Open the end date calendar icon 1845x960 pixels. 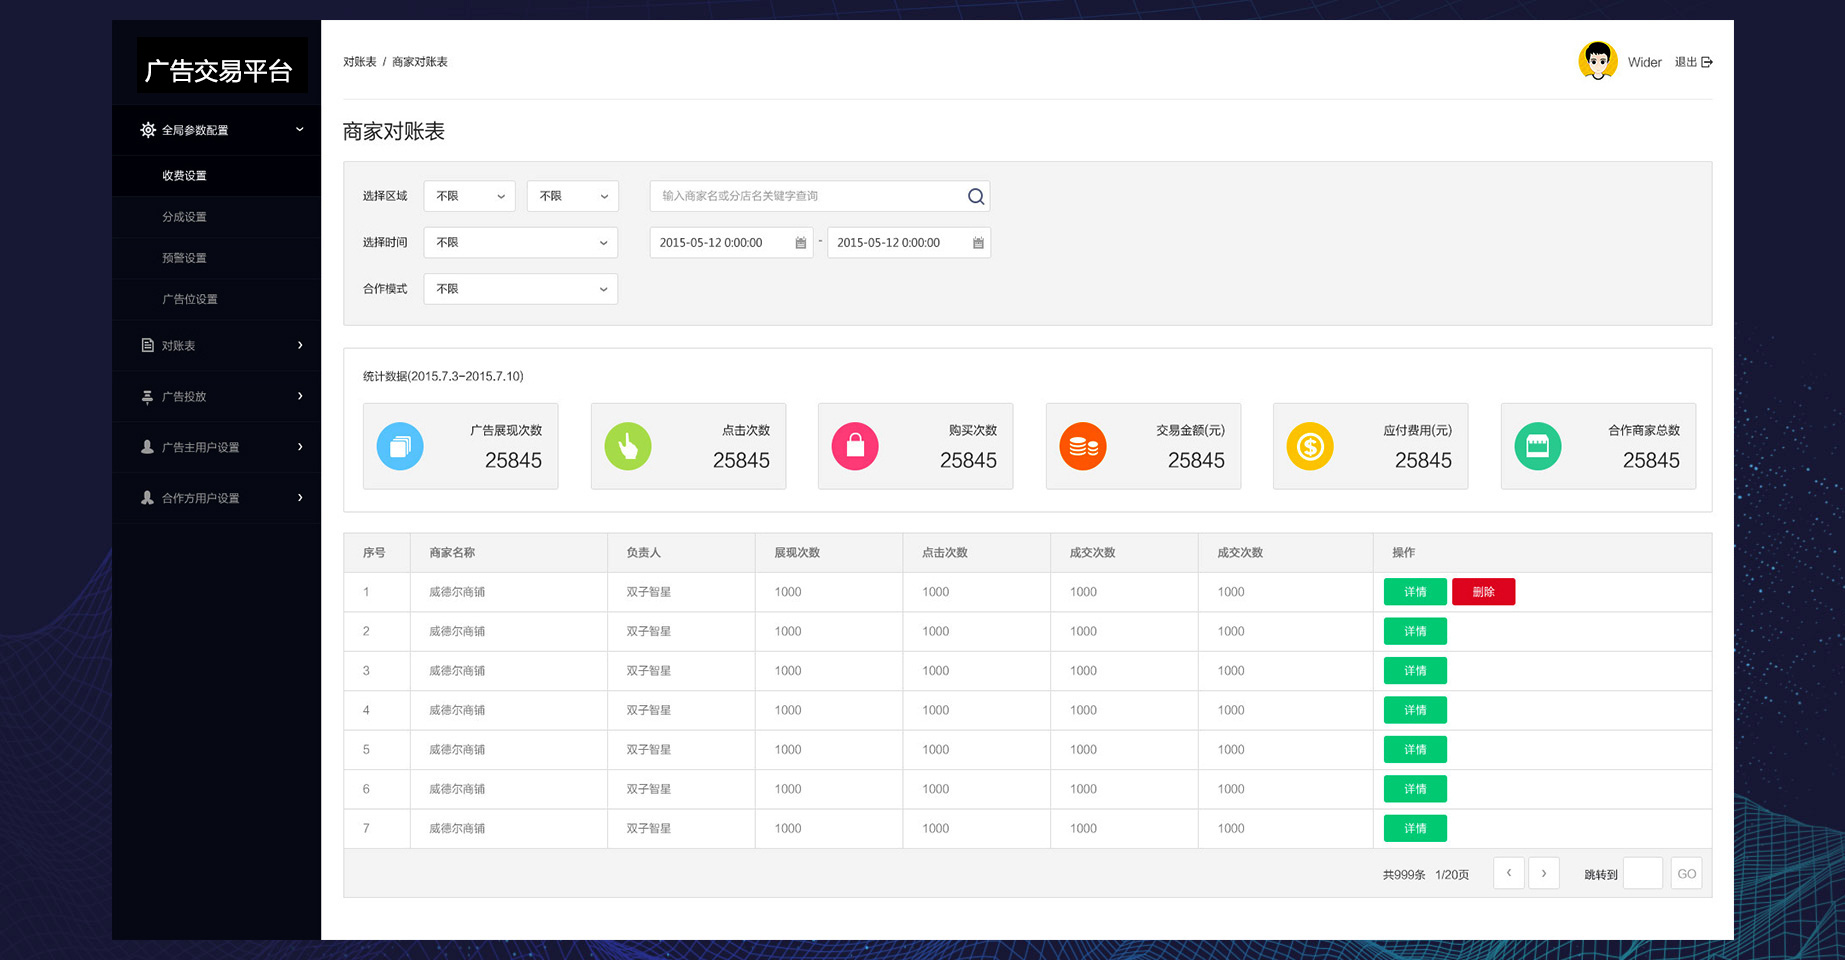pyautogui.click(x=978, y=243)
